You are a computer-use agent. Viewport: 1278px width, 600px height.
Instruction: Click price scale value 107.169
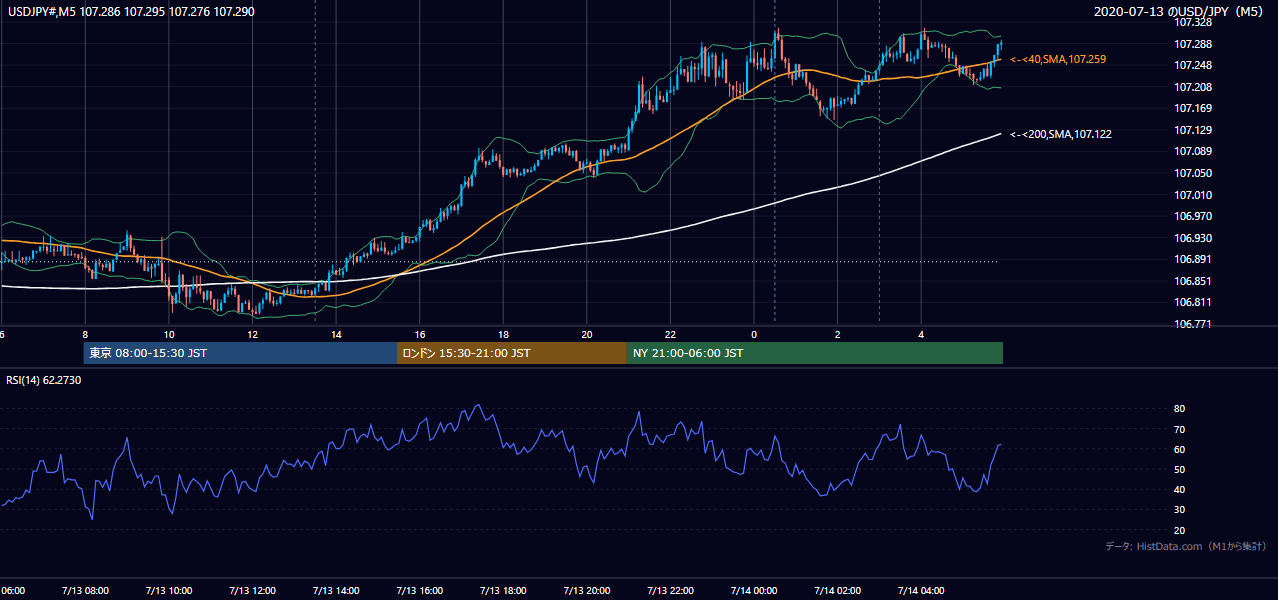pos(1193,108)
